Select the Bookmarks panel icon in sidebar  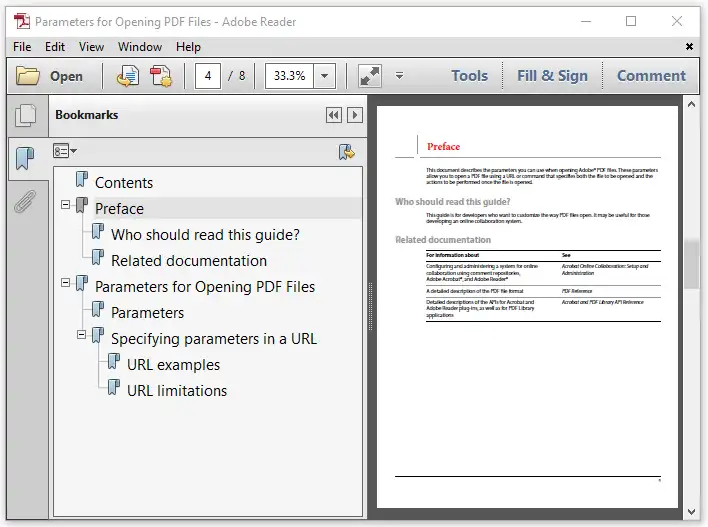tap(25, 158)
